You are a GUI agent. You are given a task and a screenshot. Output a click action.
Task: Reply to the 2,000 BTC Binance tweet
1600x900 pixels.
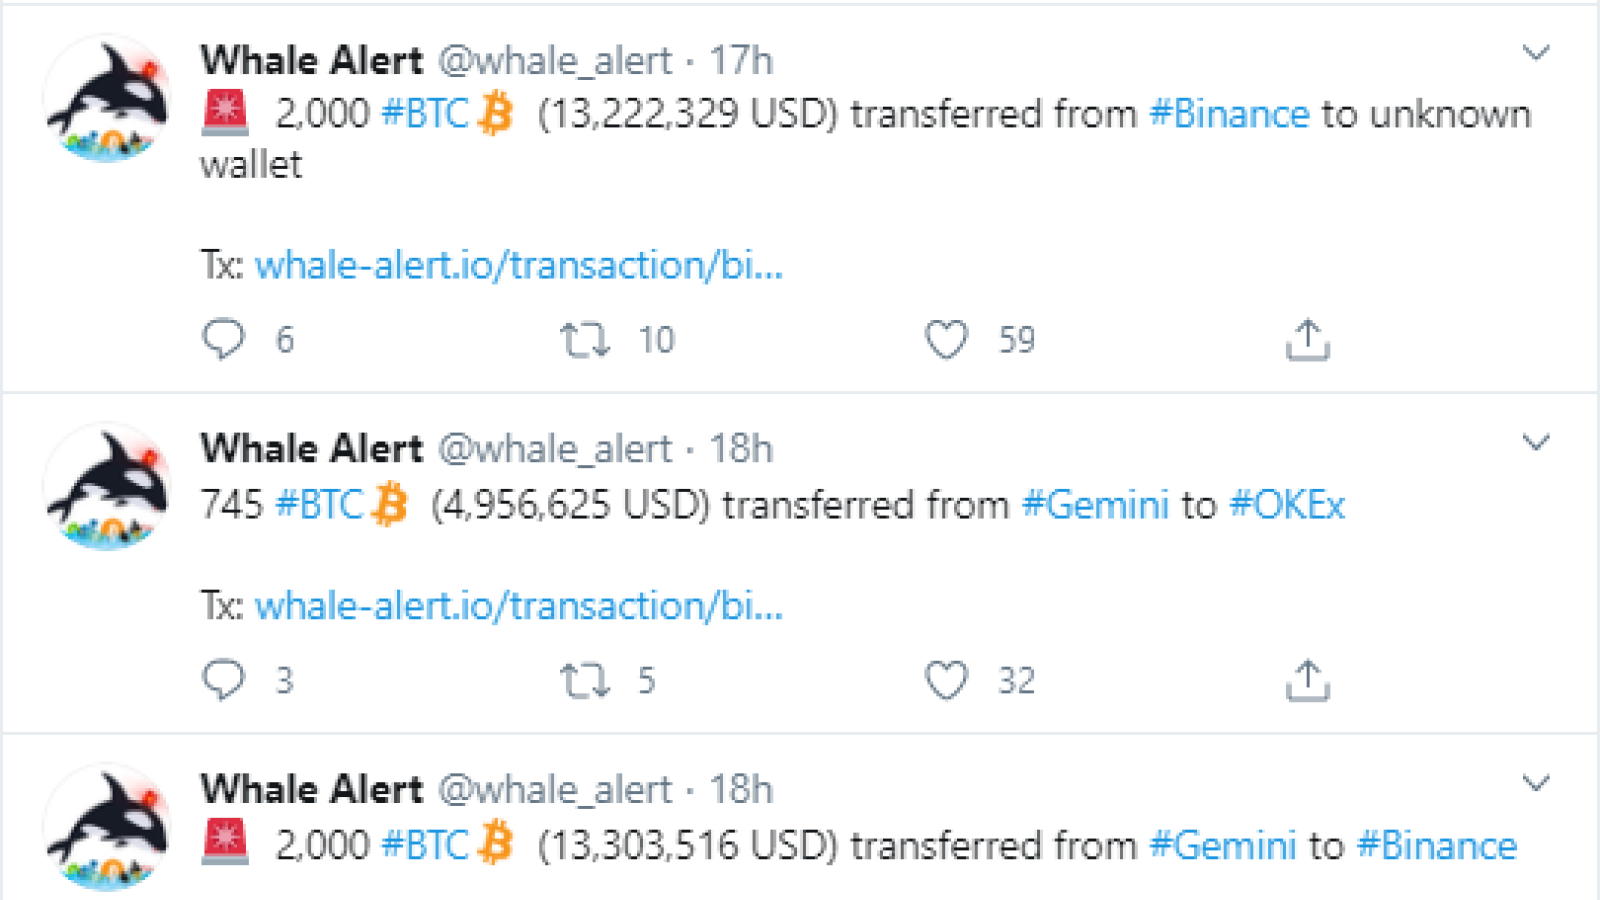coord(223,339)
